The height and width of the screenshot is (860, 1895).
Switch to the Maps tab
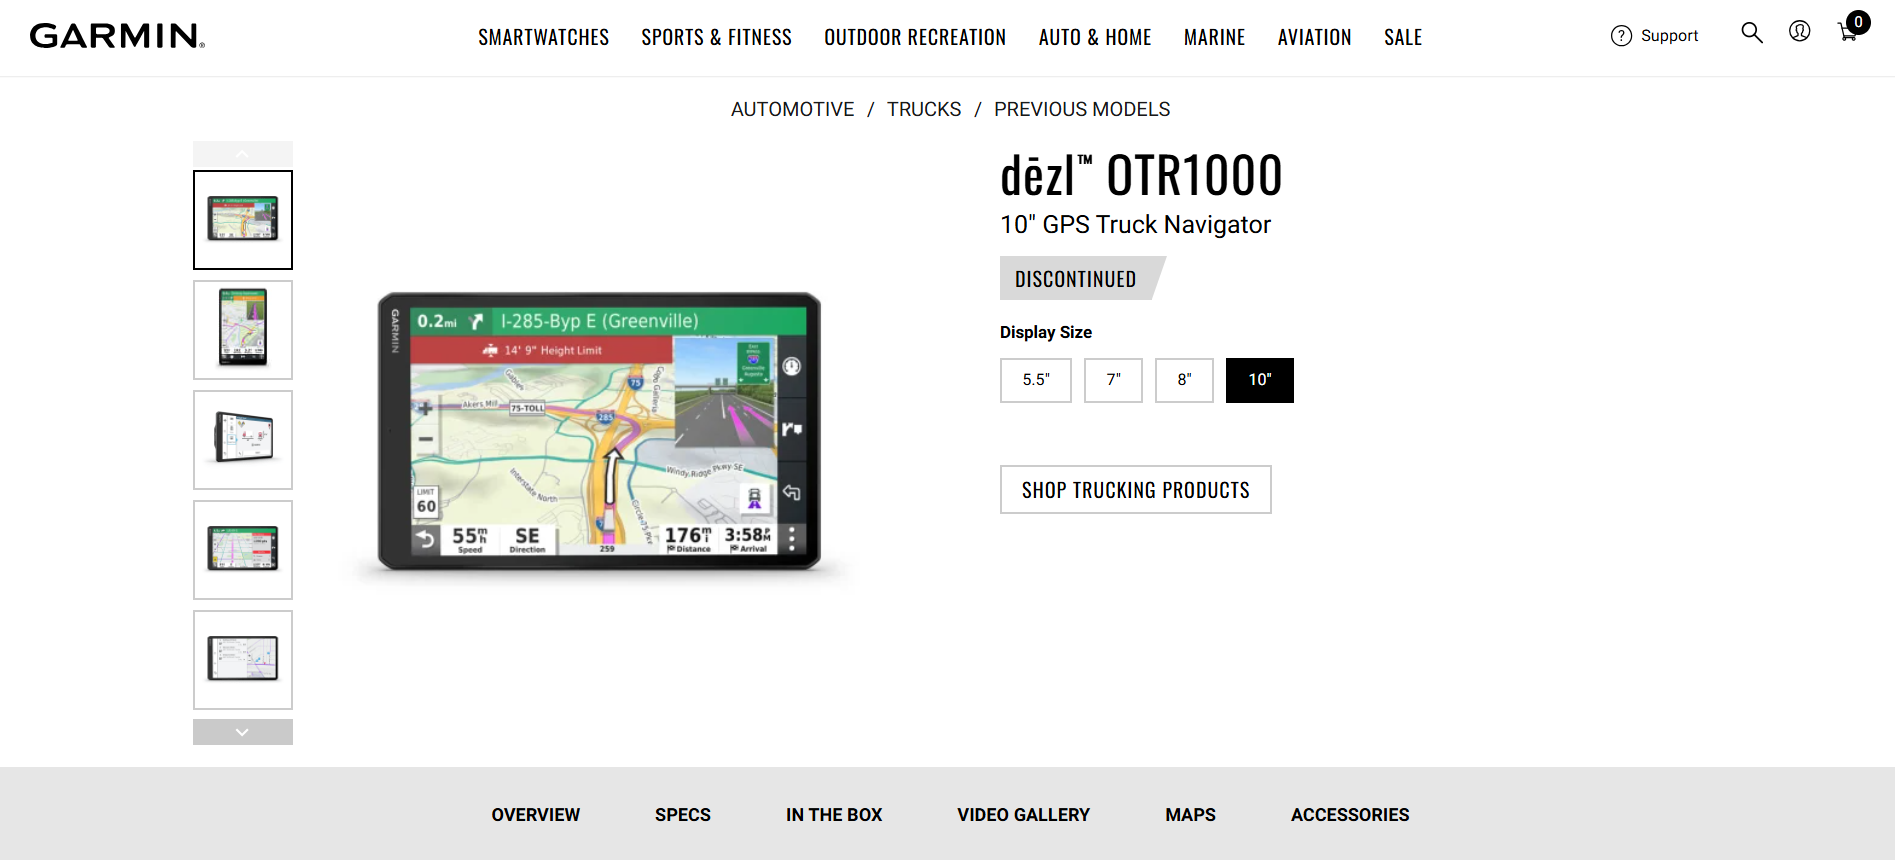coord(1190,815)
